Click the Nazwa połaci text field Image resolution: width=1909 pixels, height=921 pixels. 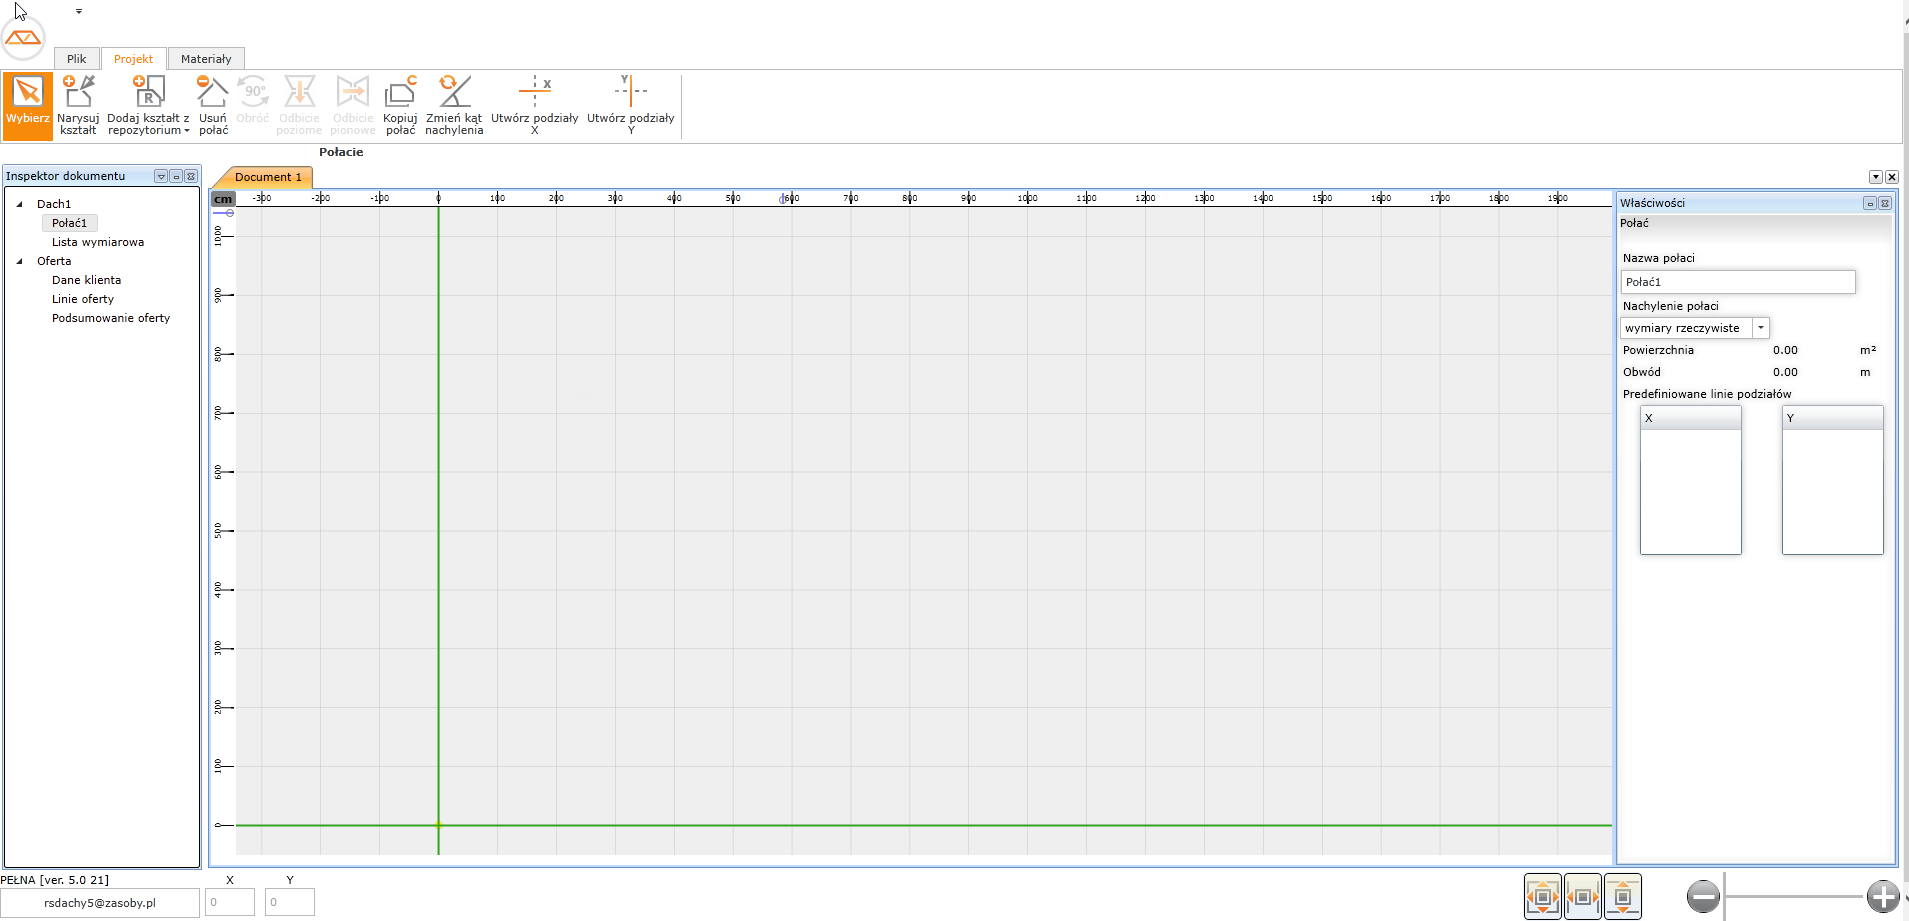[x=1737, y=282]
